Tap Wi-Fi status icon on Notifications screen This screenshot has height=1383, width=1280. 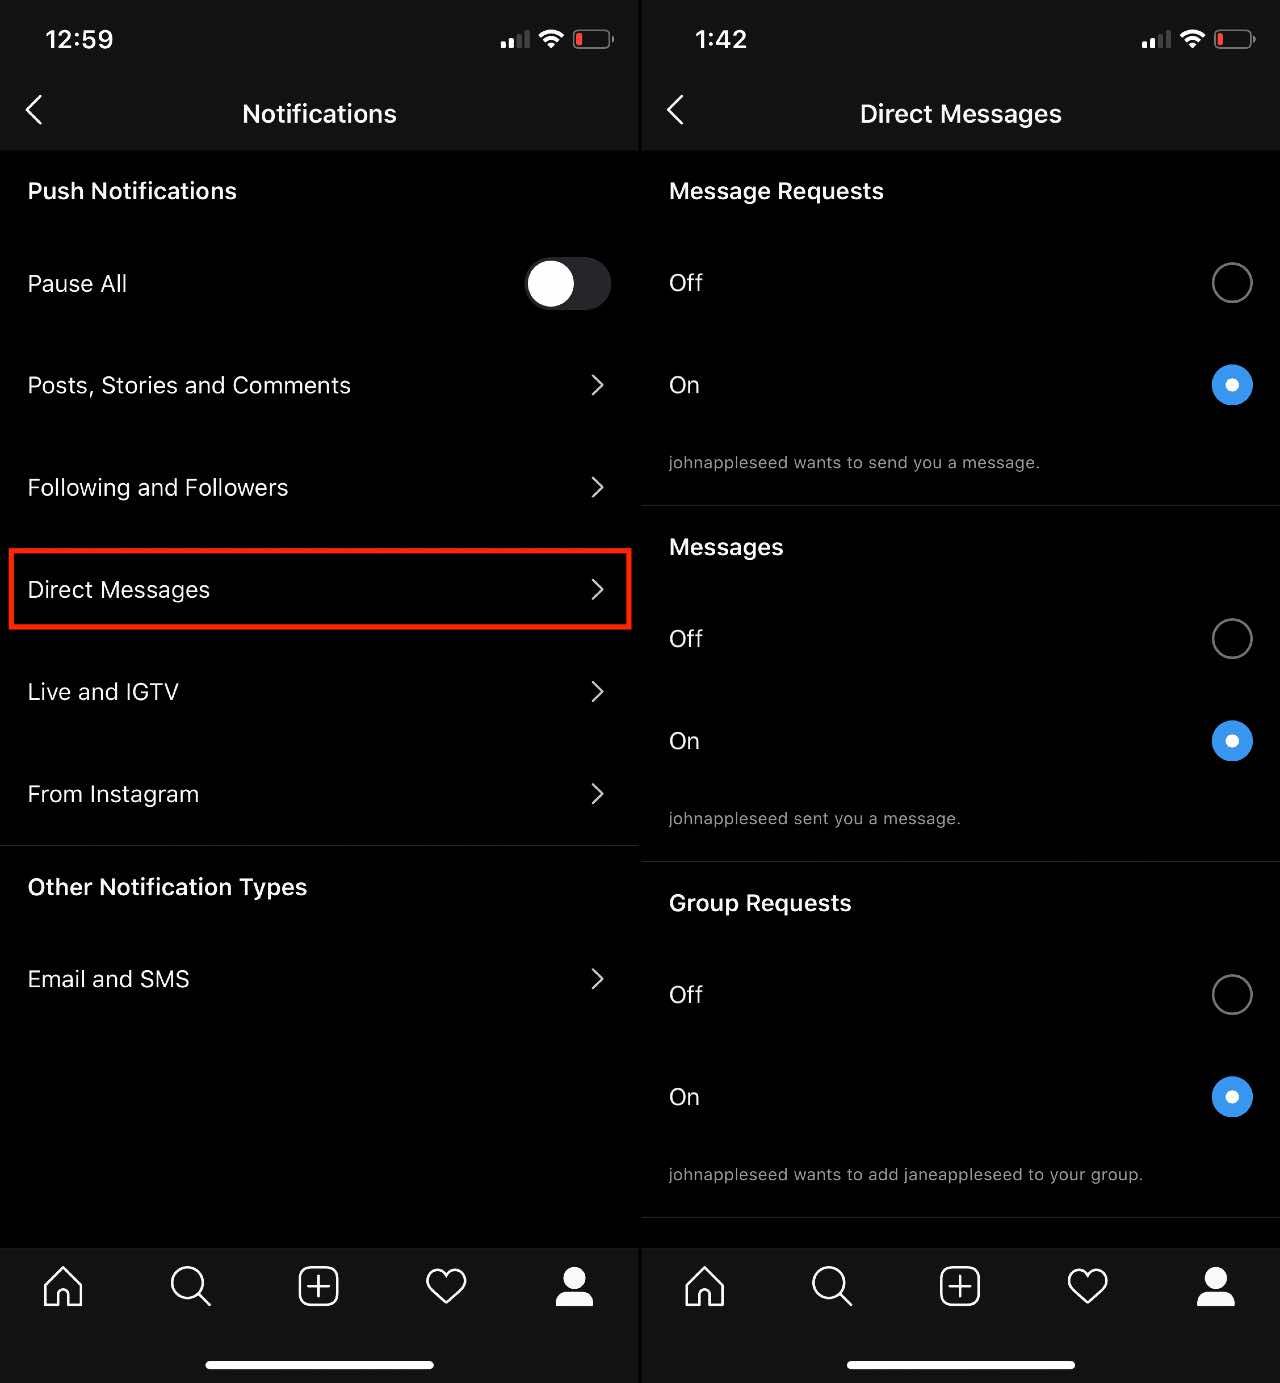click(x=551, y=39)
